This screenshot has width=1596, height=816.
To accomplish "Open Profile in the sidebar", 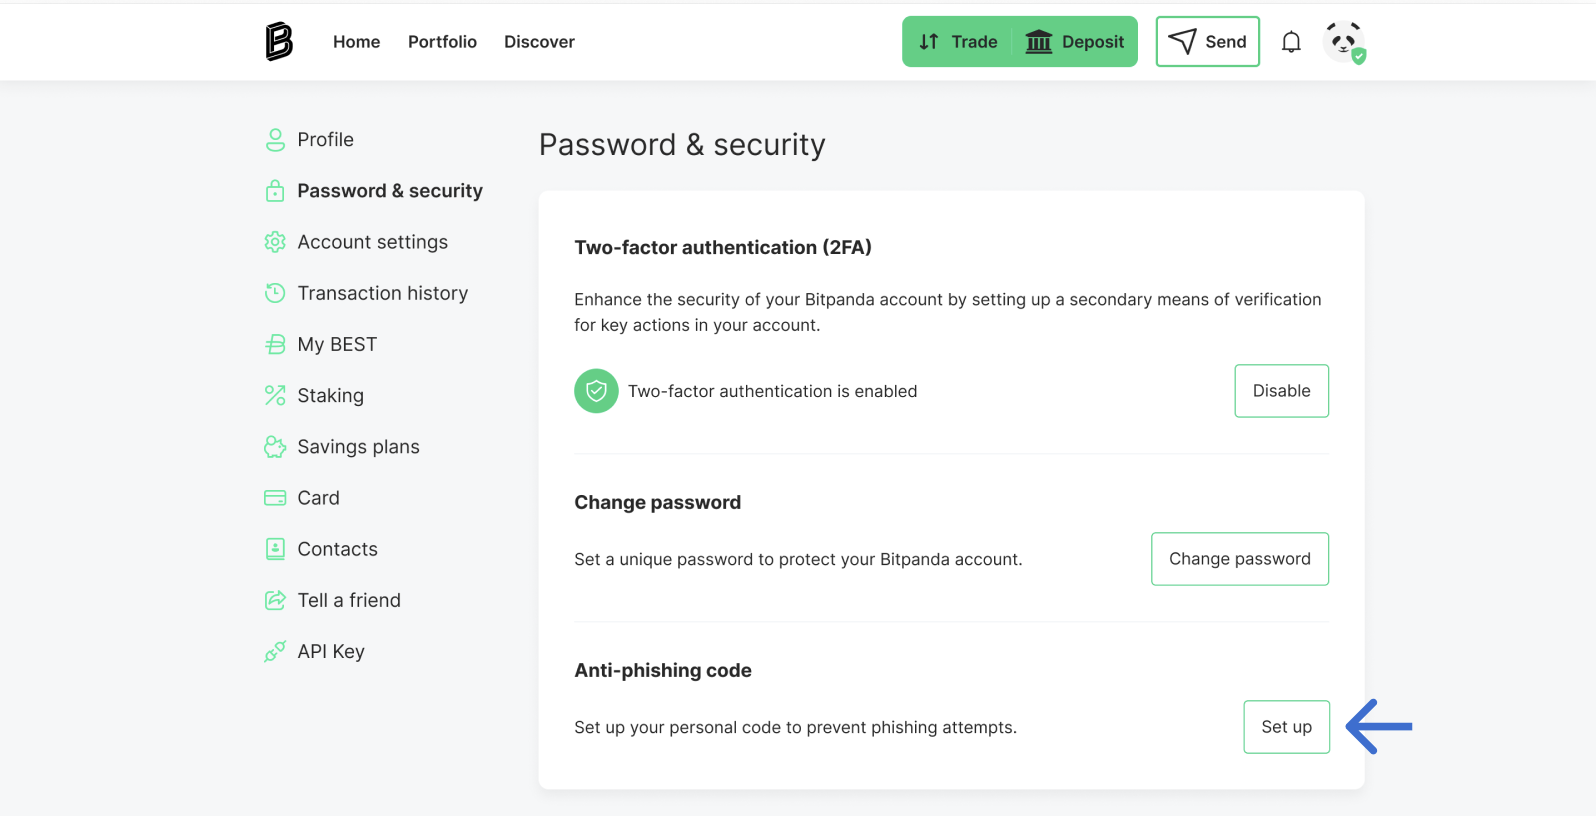I will pos(326,140).
